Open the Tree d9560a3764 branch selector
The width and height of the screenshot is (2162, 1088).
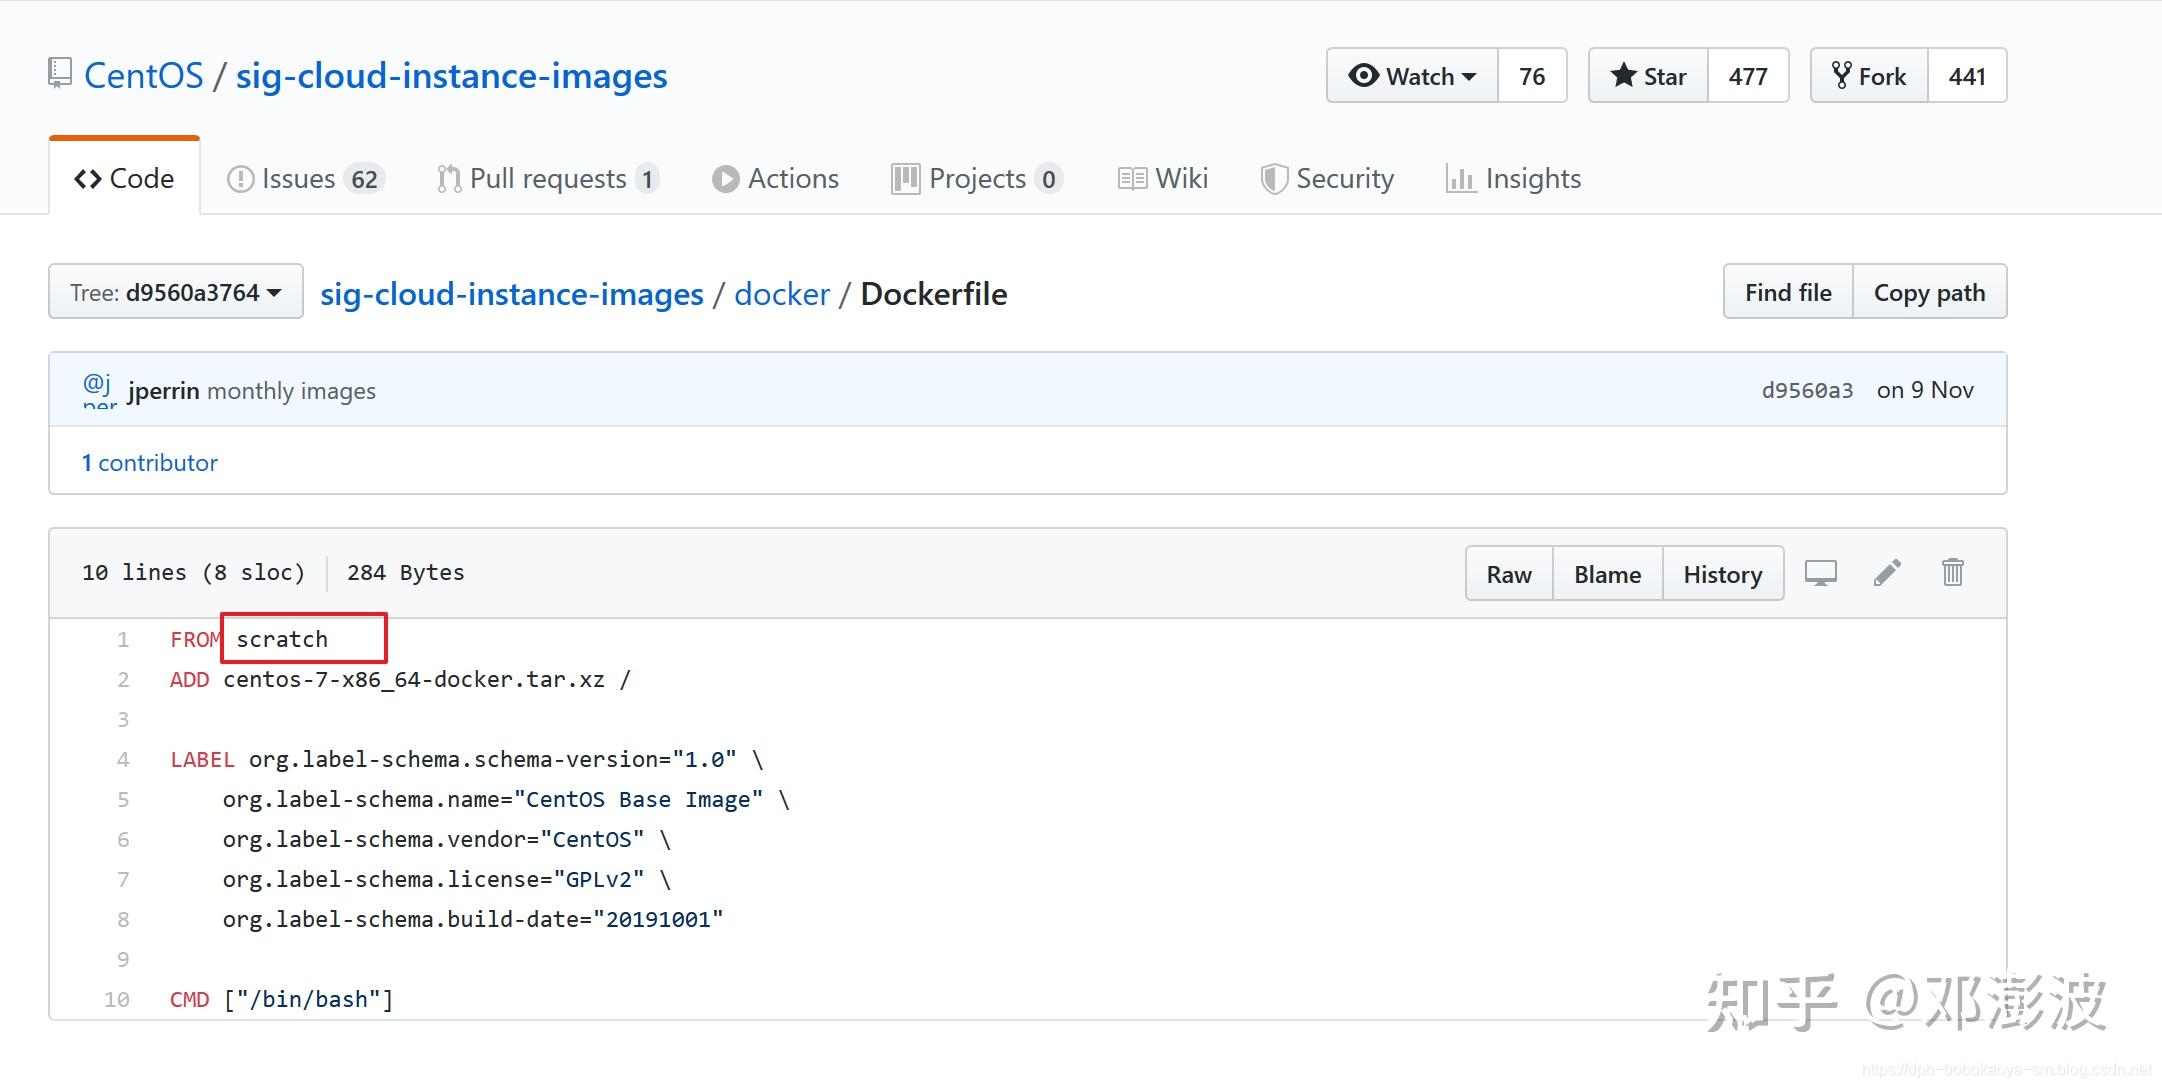coord(175,291)
